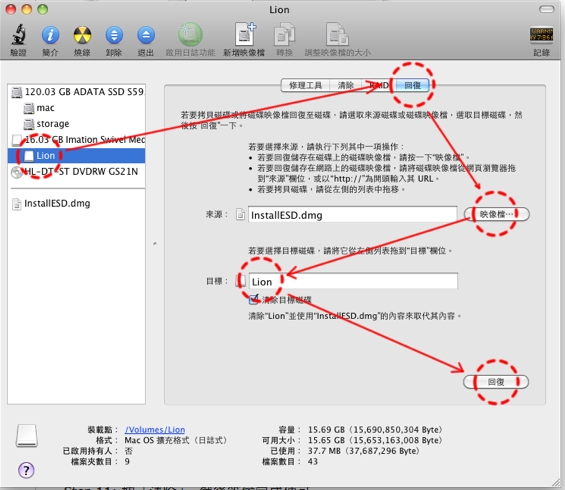Select the 120.03 GB ADATA SSD disk
Viewport: 565px width, 490px height.
coord(77,92)
